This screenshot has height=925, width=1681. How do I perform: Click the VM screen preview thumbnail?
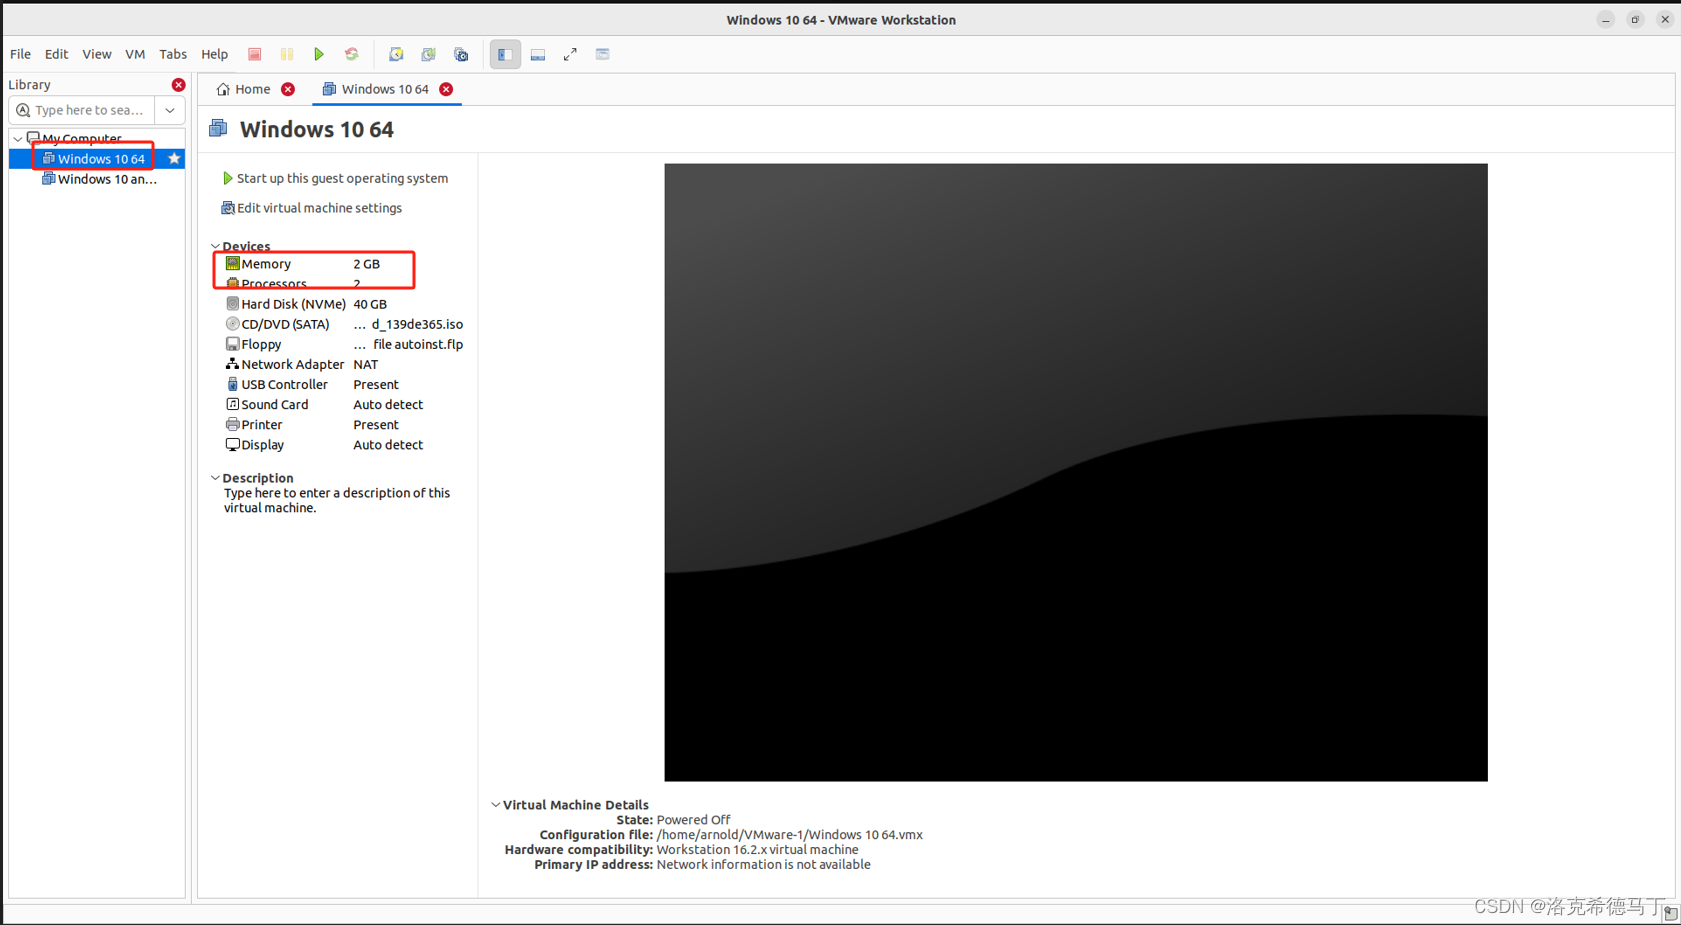pos(1076,472)
